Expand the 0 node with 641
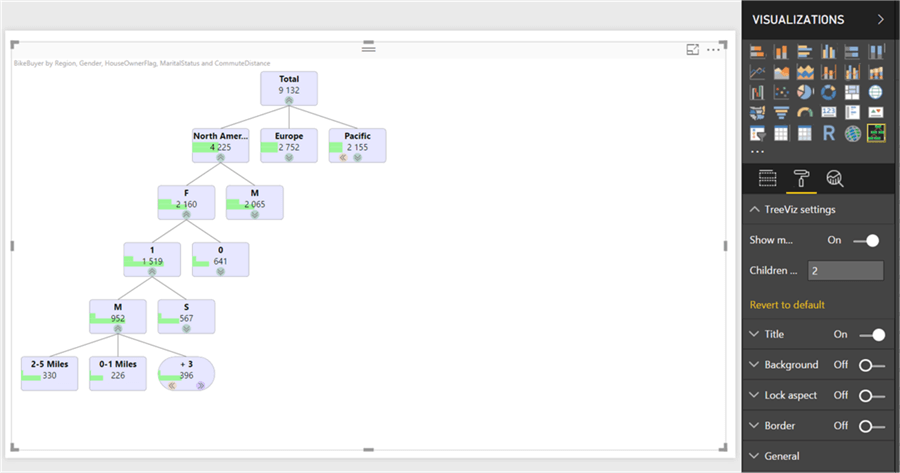 coord(220,272)
